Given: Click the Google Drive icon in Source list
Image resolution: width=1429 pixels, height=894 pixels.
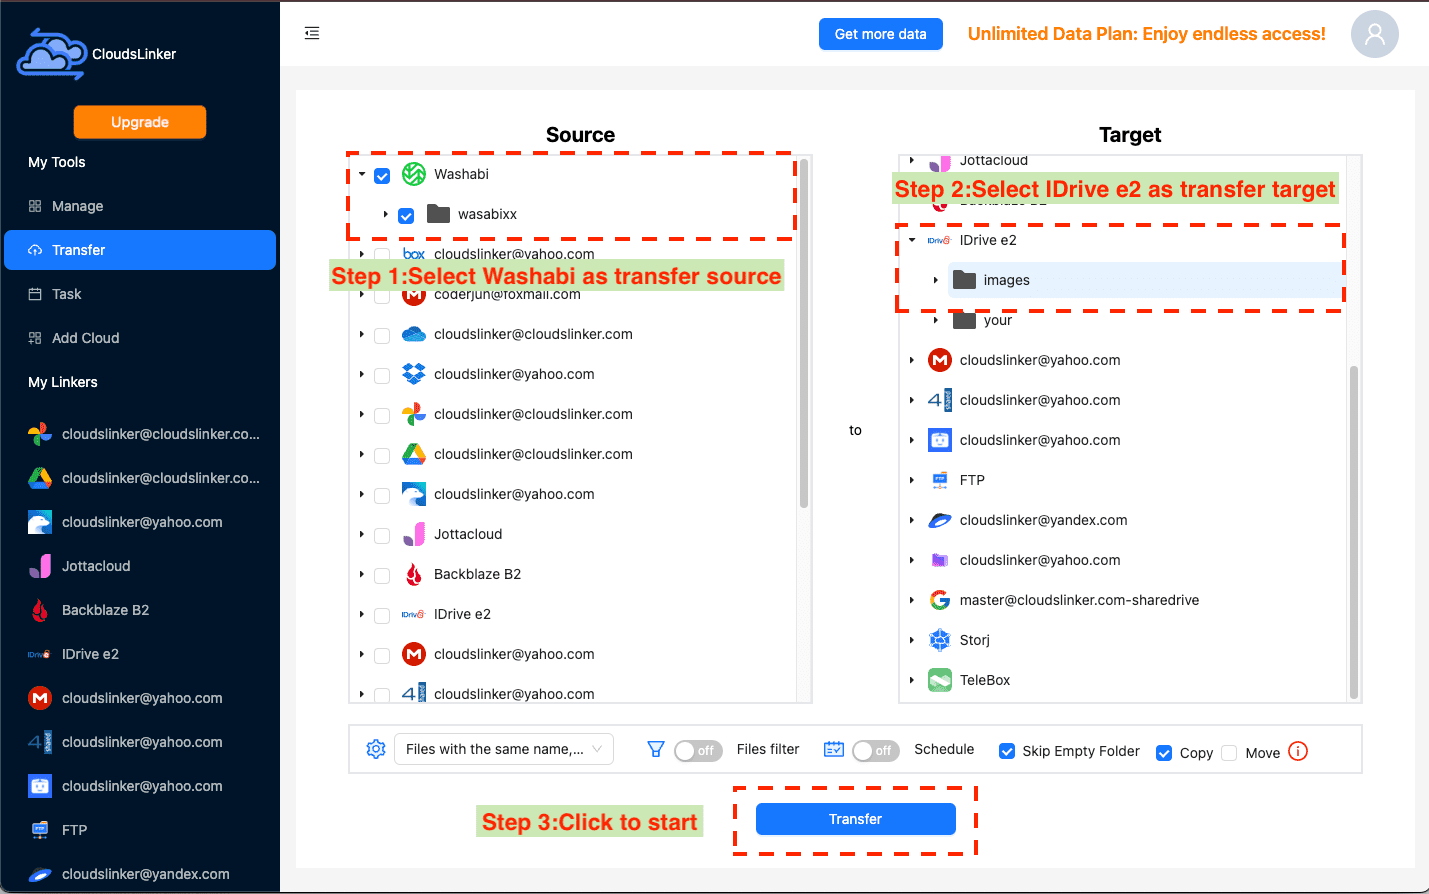Looking at the screenshot, I should click(x=414, y=454).
